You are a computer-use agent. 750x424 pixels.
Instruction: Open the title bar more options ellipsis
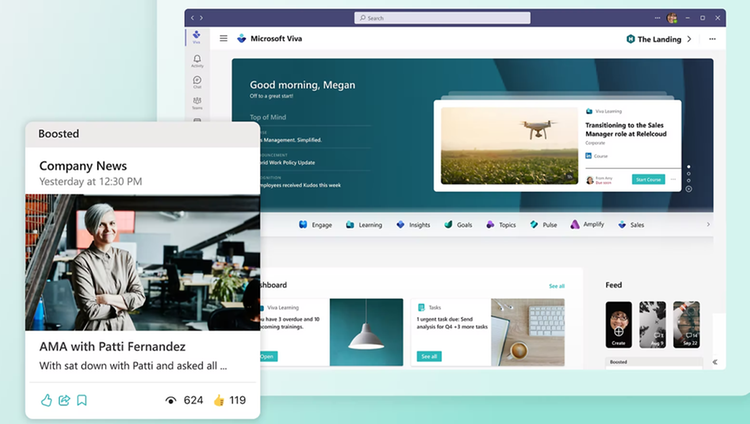pyautogui.click(x=657, y=18)
